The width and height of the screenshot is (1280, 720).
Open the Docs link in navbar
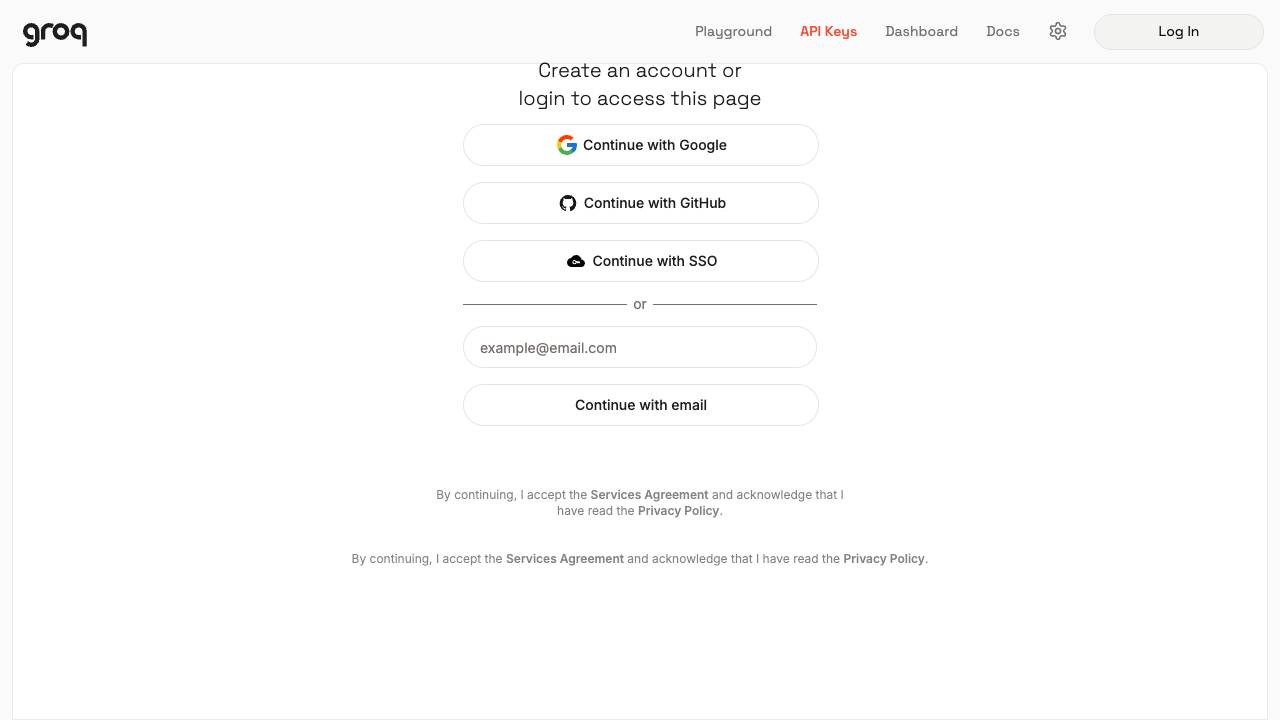[1003, 31]
